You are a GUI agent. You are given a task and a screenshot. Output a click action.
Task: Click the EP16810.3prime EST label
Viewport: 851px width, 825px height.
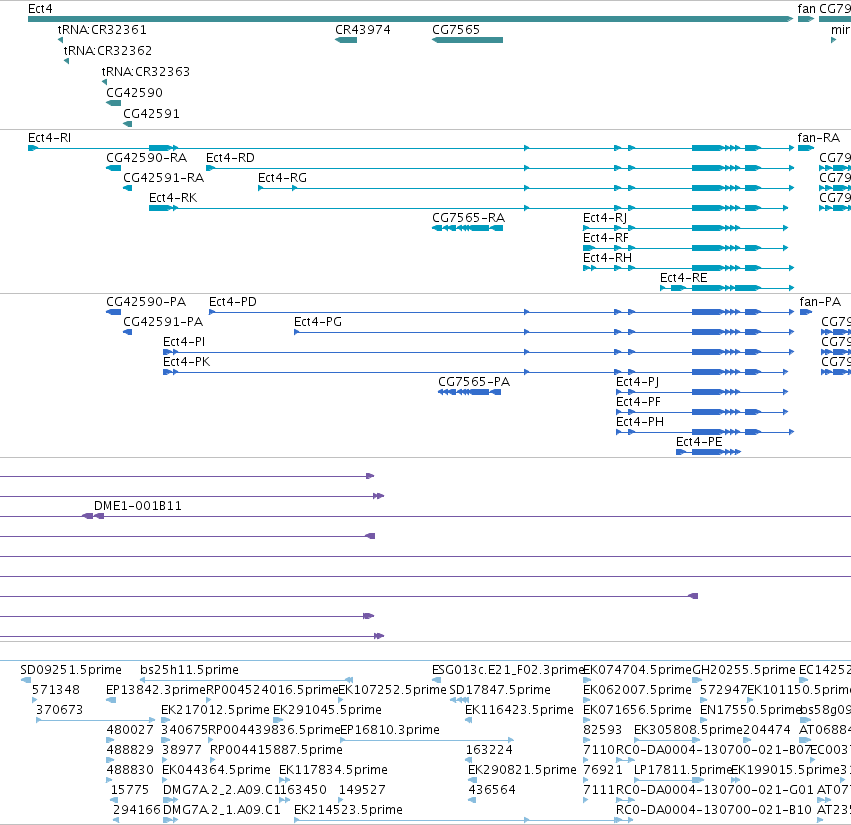390,730
